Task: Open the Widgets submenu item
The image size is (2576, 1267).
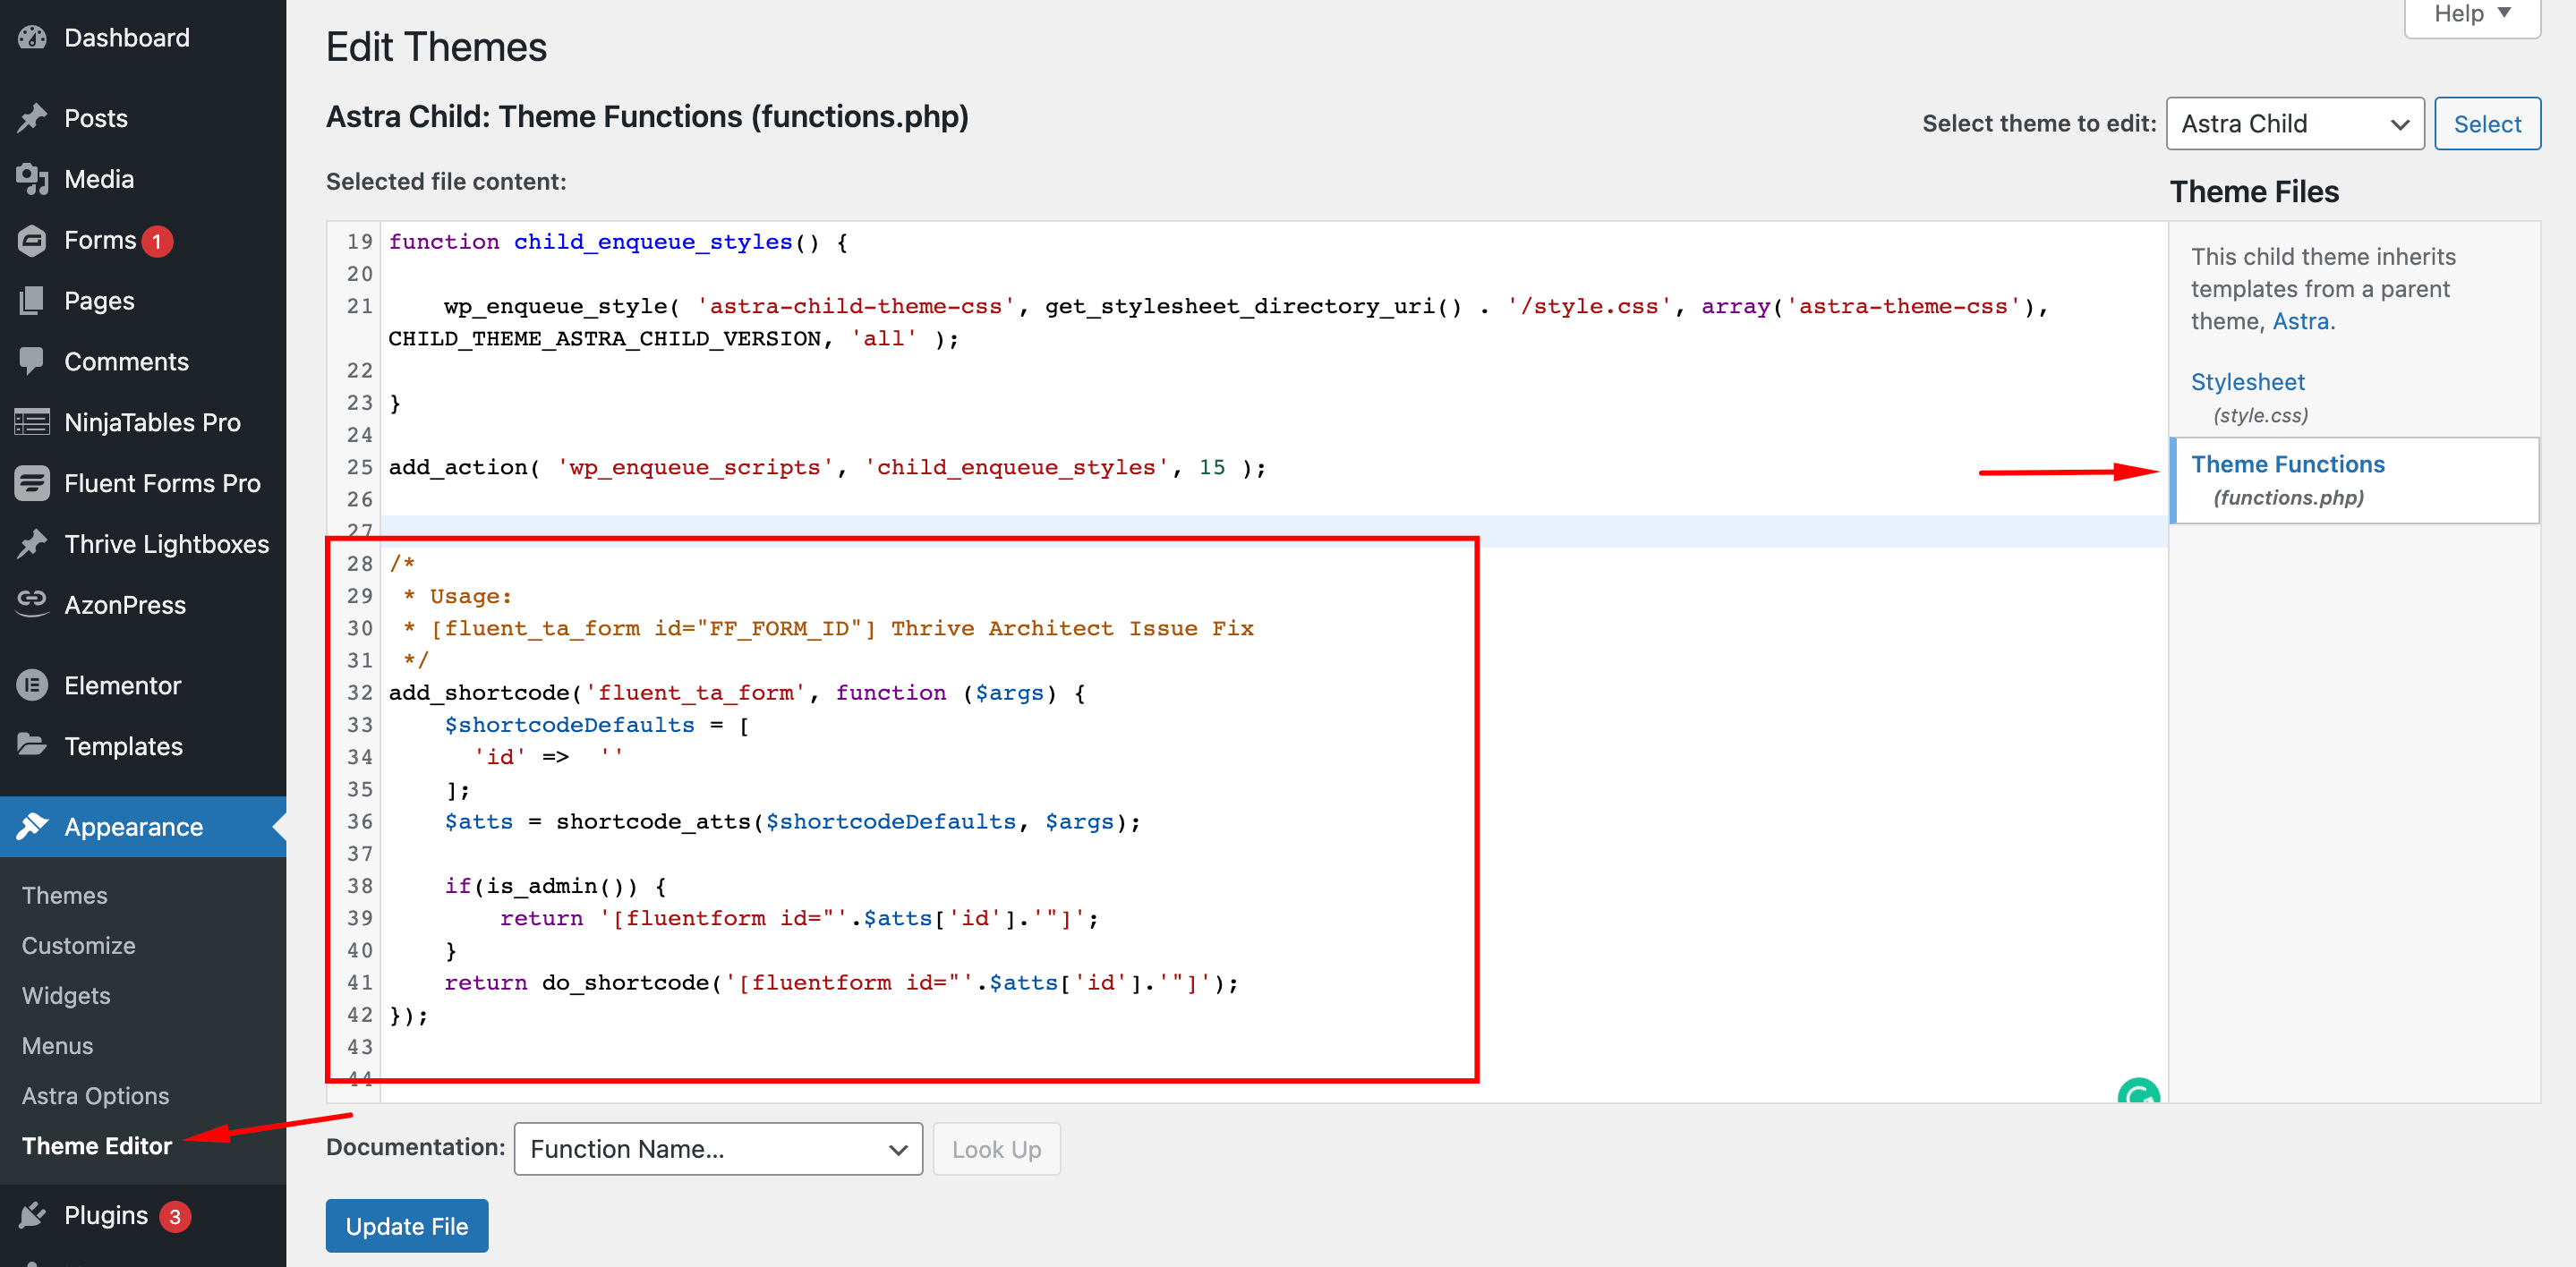Action: tap(66, 995)
